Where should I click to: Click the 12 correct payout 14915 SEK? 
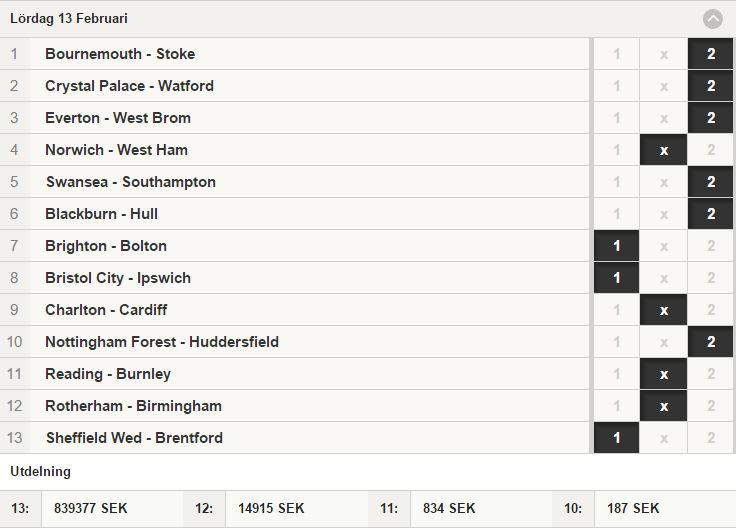(x=271, y=508)
